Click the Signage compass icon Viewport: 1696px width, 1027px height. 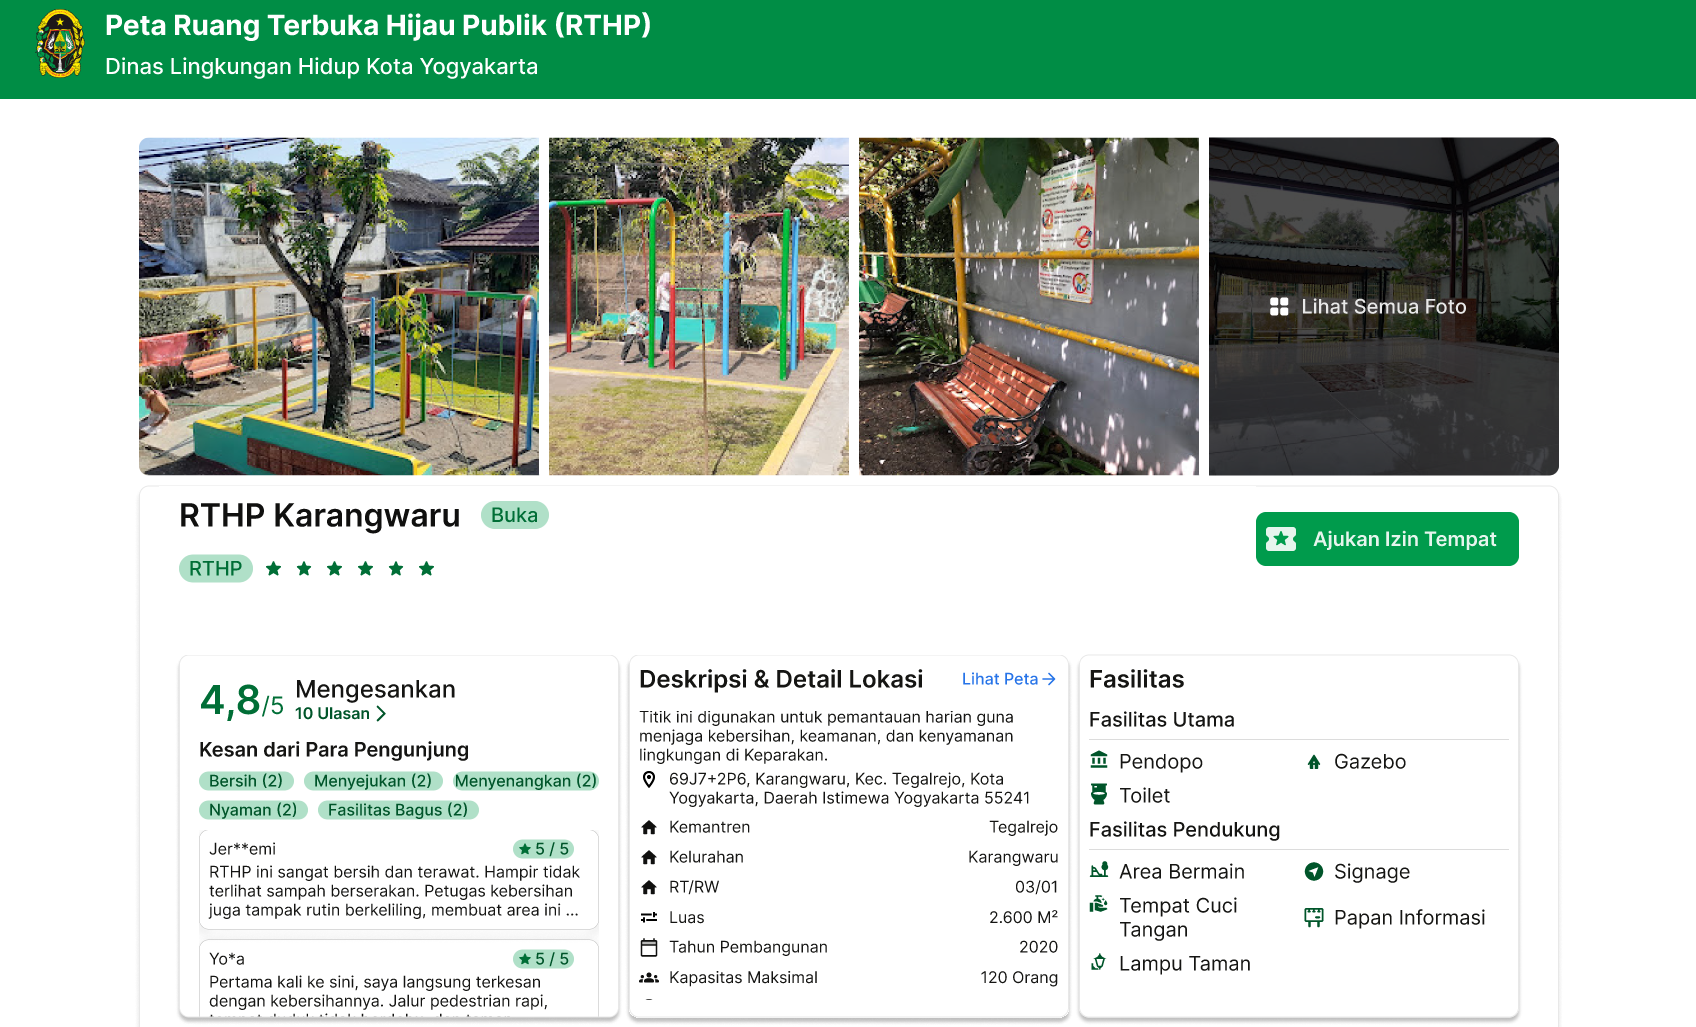pos(1314,871)
